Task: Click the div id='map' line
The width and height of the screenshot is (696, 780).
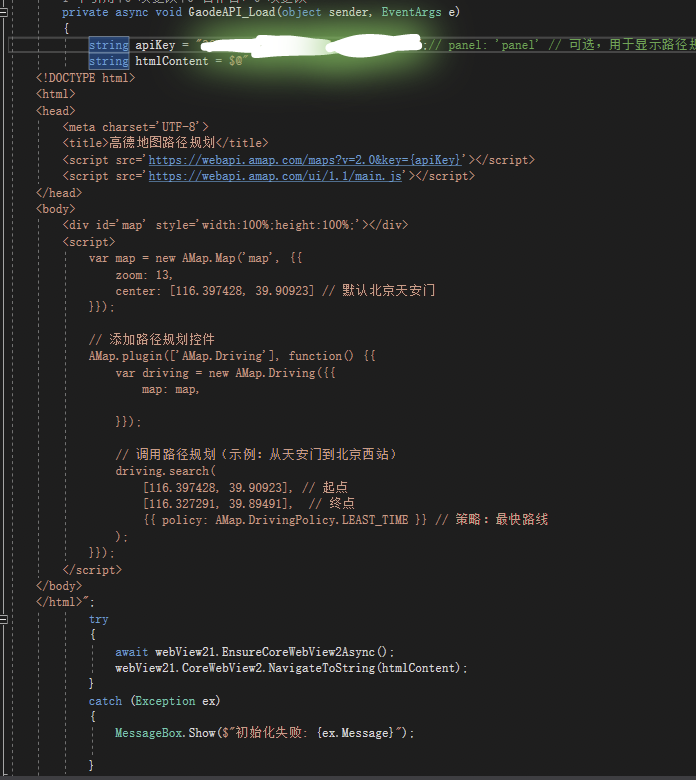Action: (235, 225)
